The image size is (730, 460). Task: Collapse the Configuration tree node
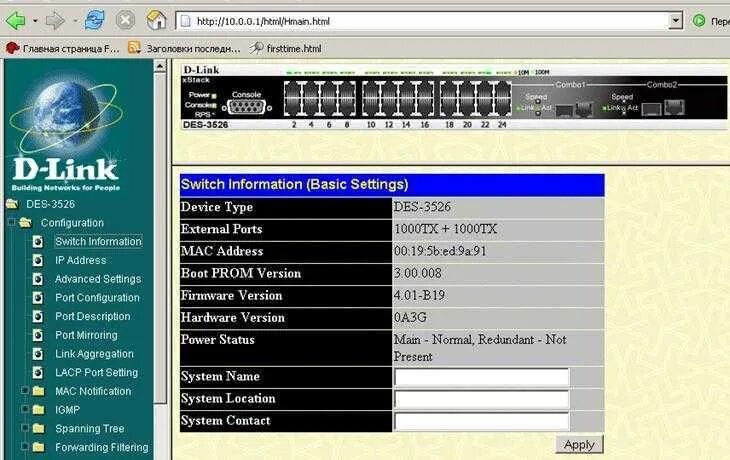click(x=11, y=223)
